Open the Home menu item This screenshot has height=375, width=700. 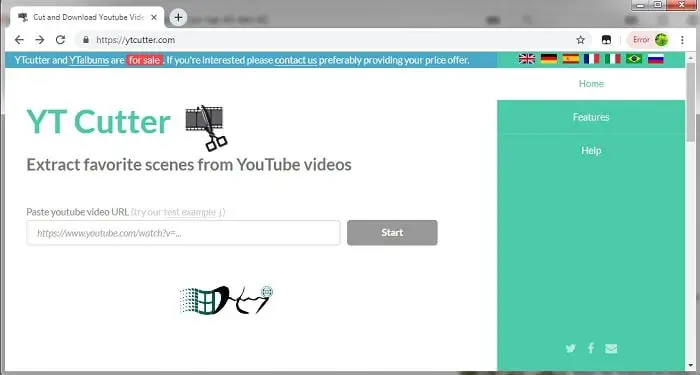(591, 83)
